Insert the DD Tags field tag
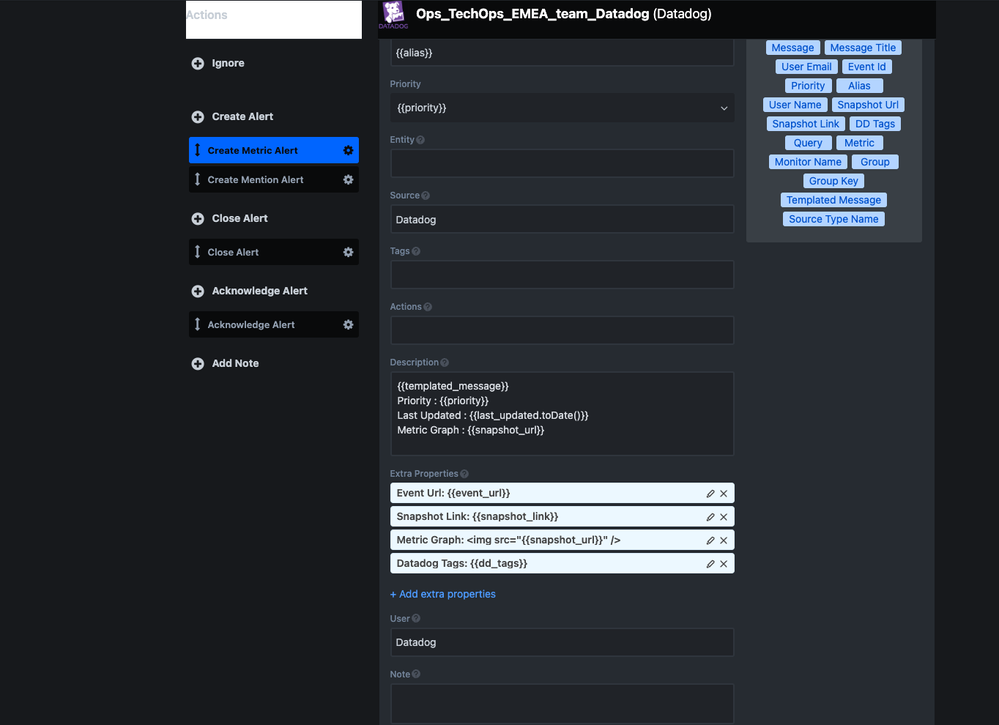Viewport: 999px width, 725px height. coord(875,124)
